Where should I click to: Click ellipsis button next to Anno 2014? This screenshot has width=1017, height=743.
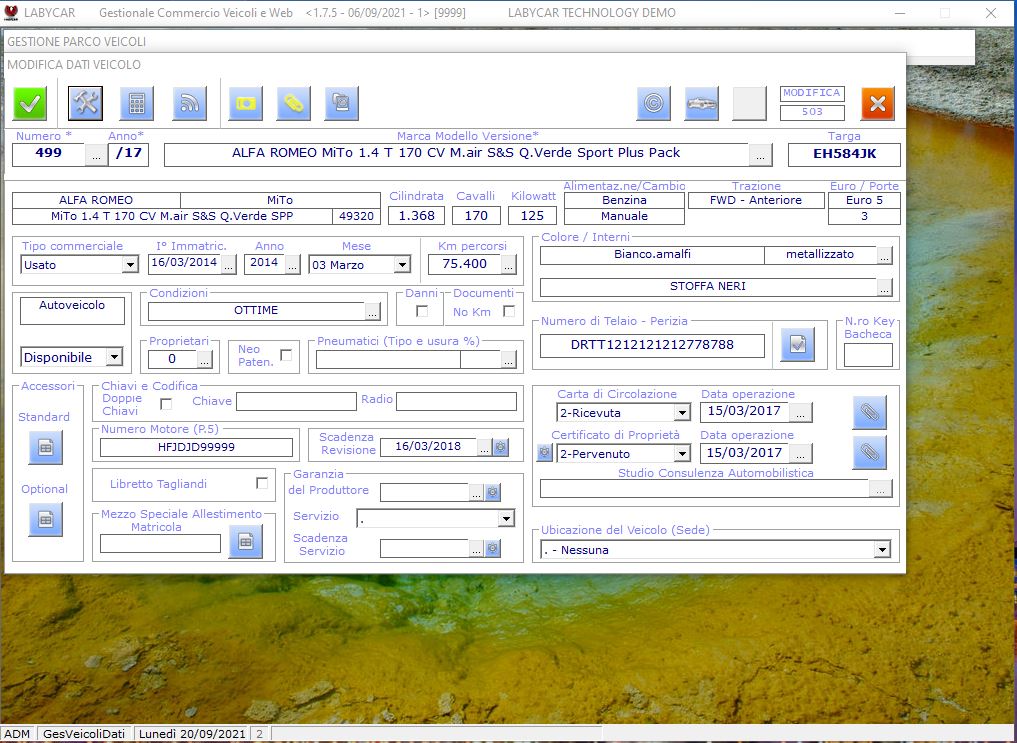(293, 265)
